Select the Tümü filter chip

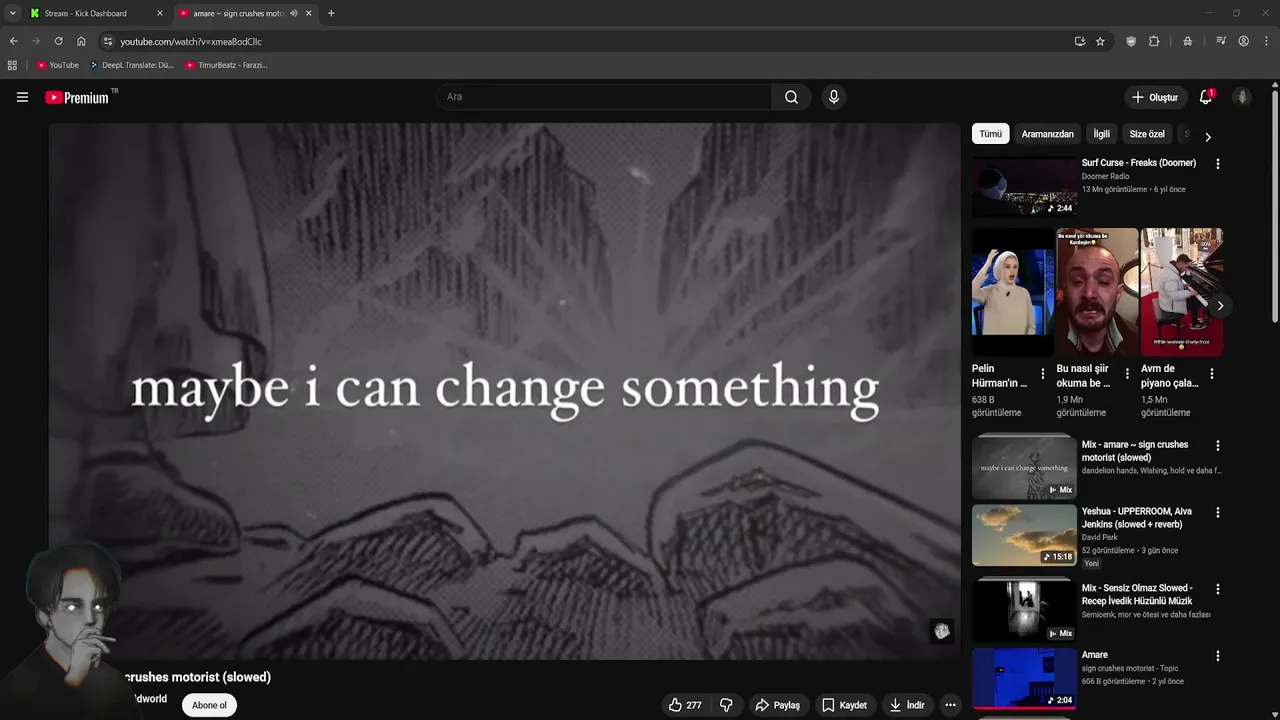tap(990, 134)
